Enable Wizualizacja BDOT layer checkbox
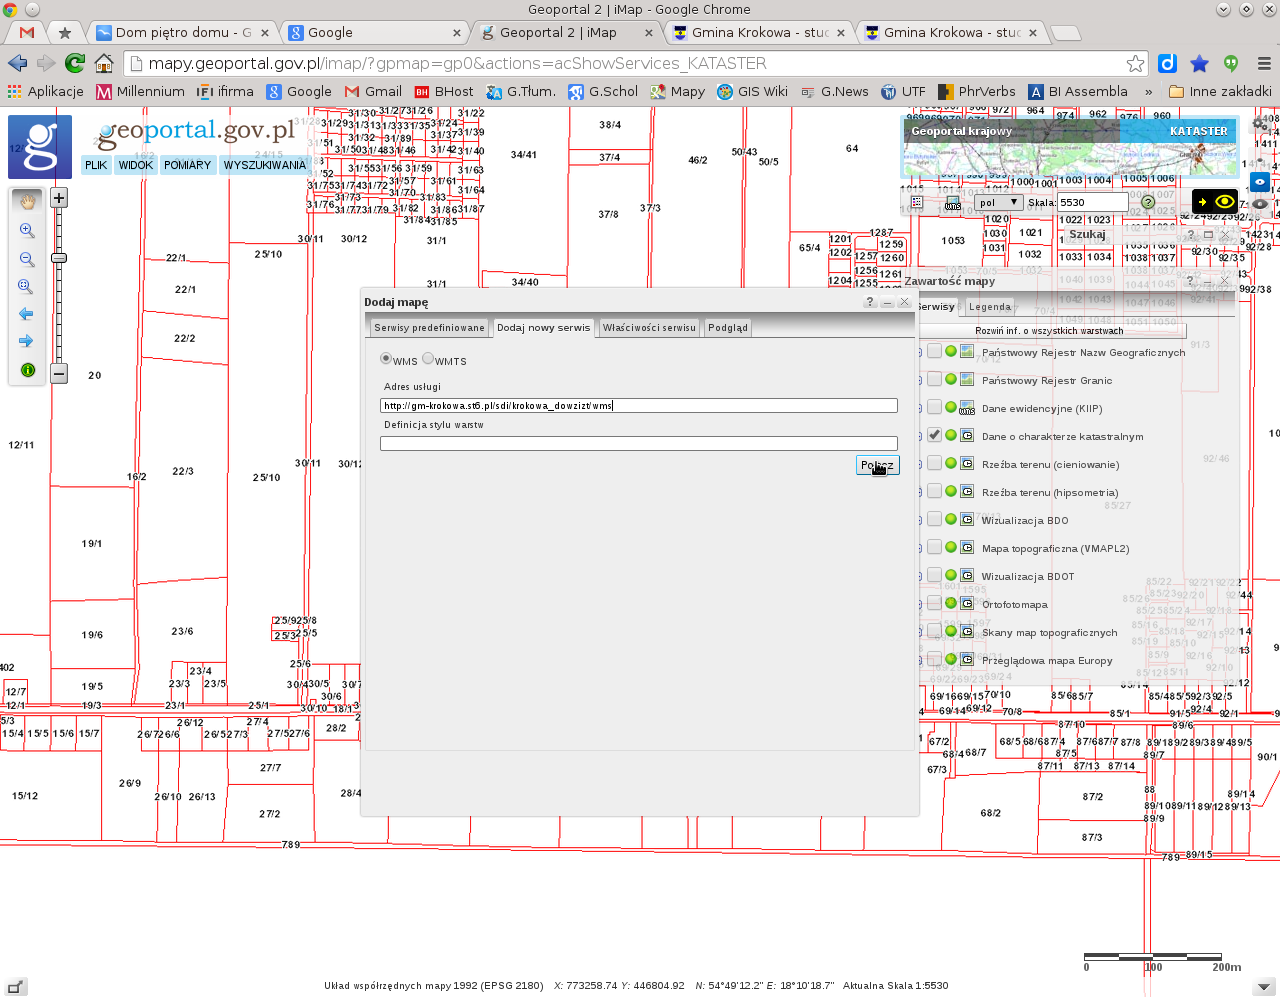 934,576
